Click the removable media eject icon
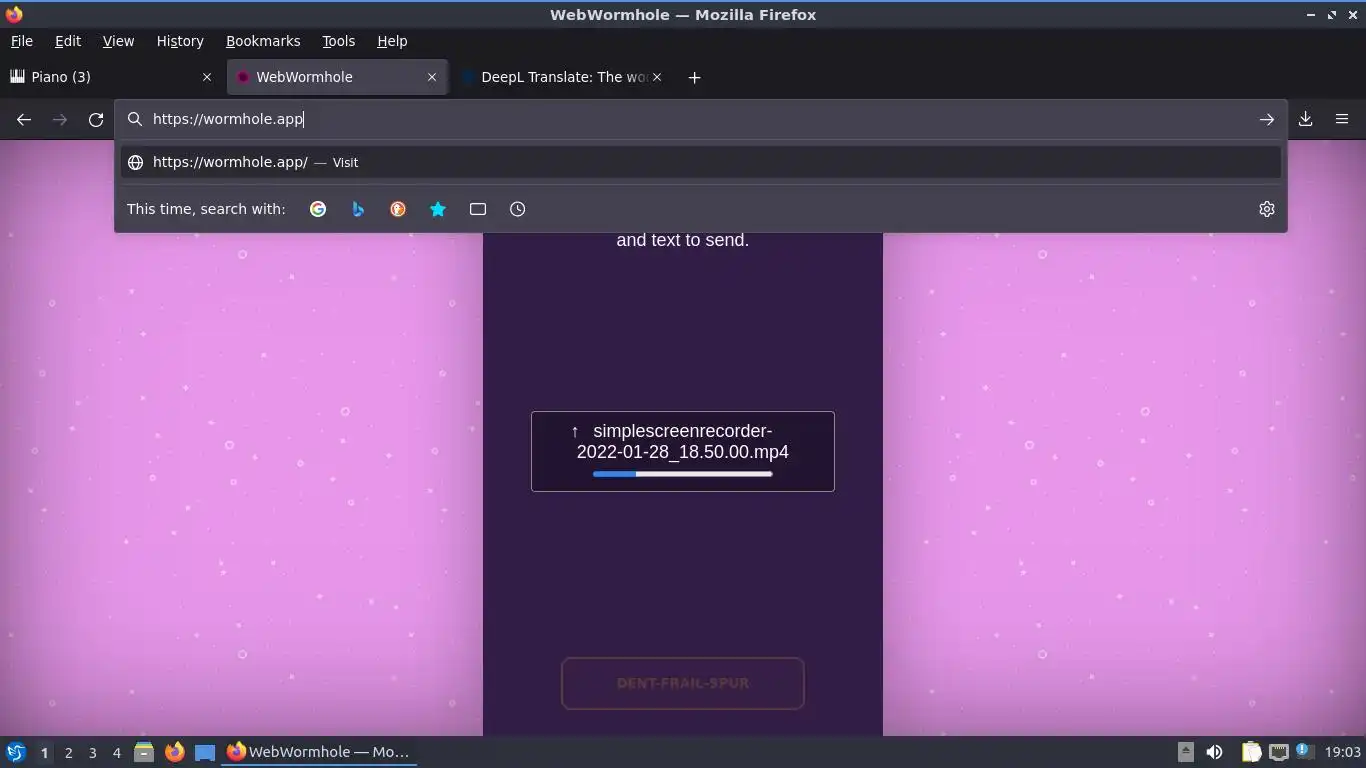Viewport: 1366px width, 768px height. [1185, 752]
